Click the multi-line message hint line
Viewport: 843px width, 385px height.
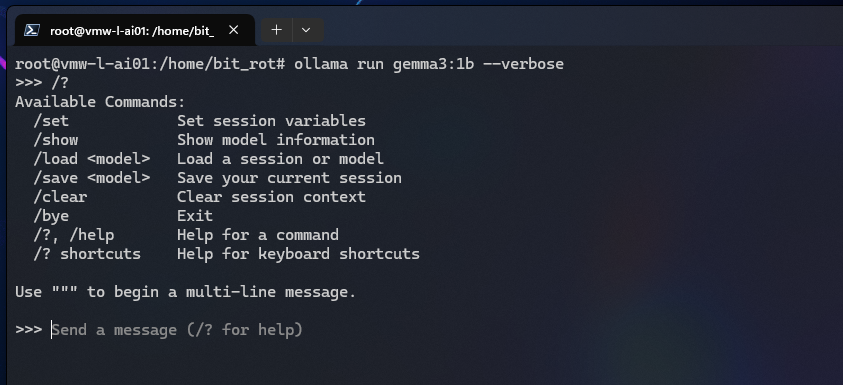coord(185,292)
